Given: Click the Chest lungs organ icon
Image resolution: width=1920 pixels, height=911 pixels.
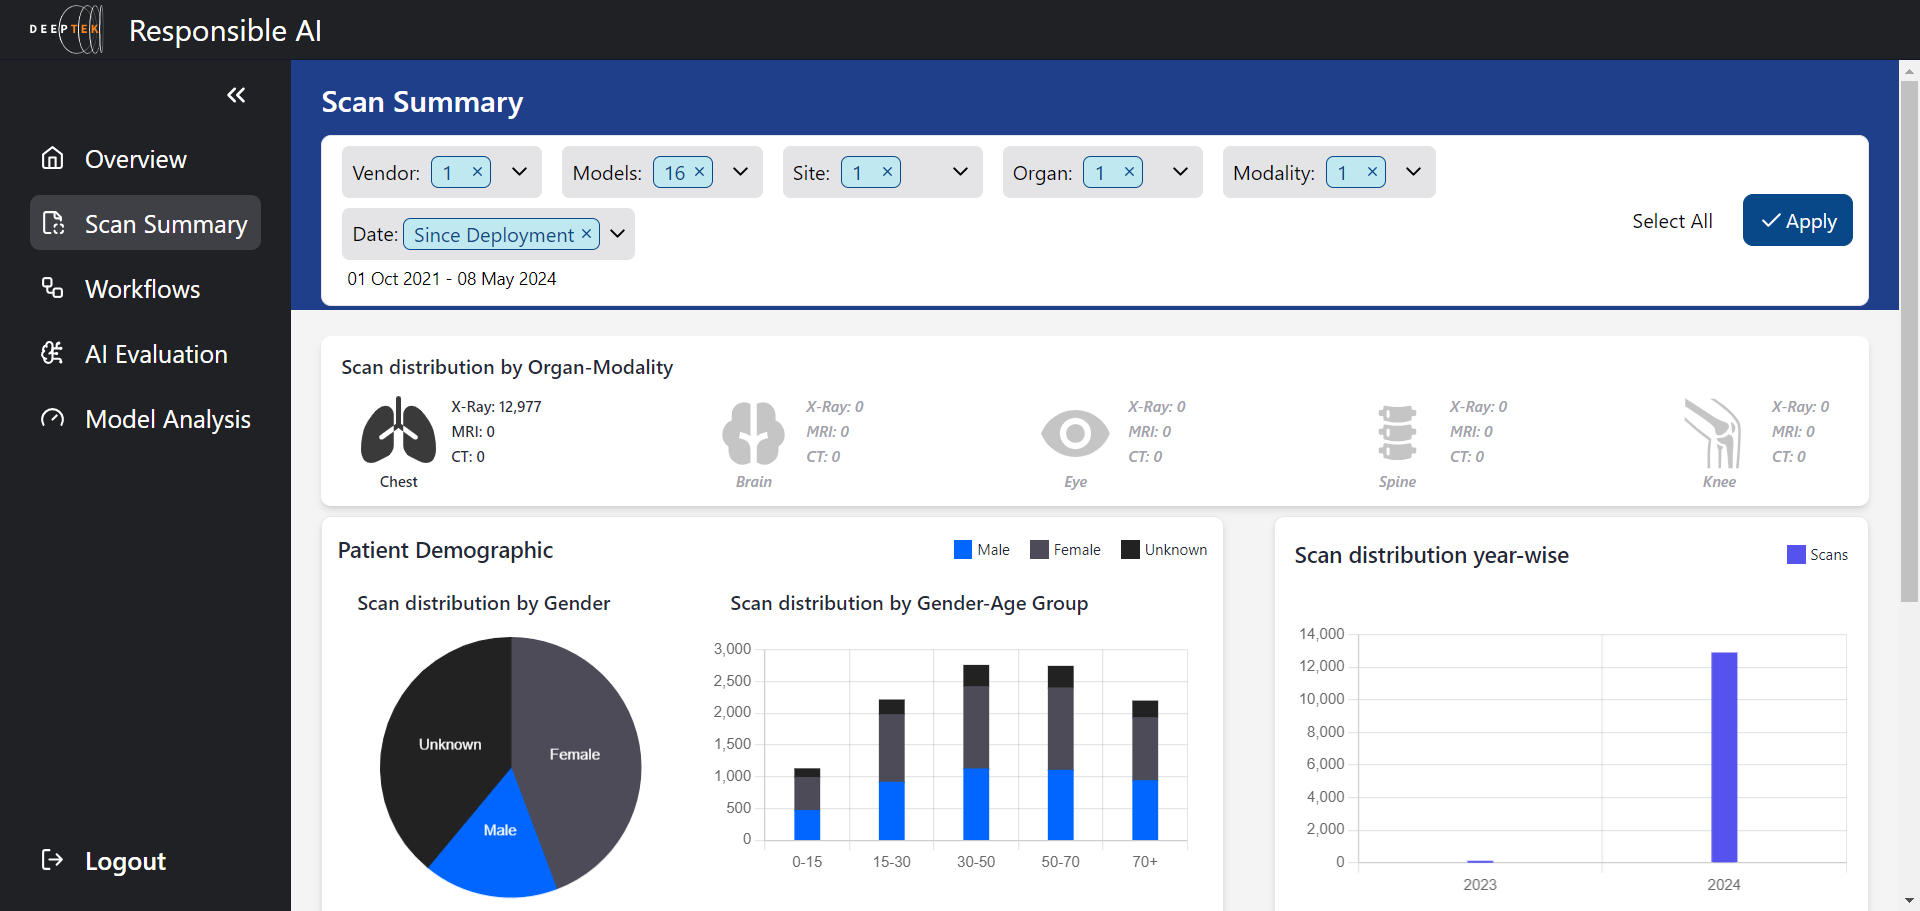Looking at the screenshot, I should point(398,432).
